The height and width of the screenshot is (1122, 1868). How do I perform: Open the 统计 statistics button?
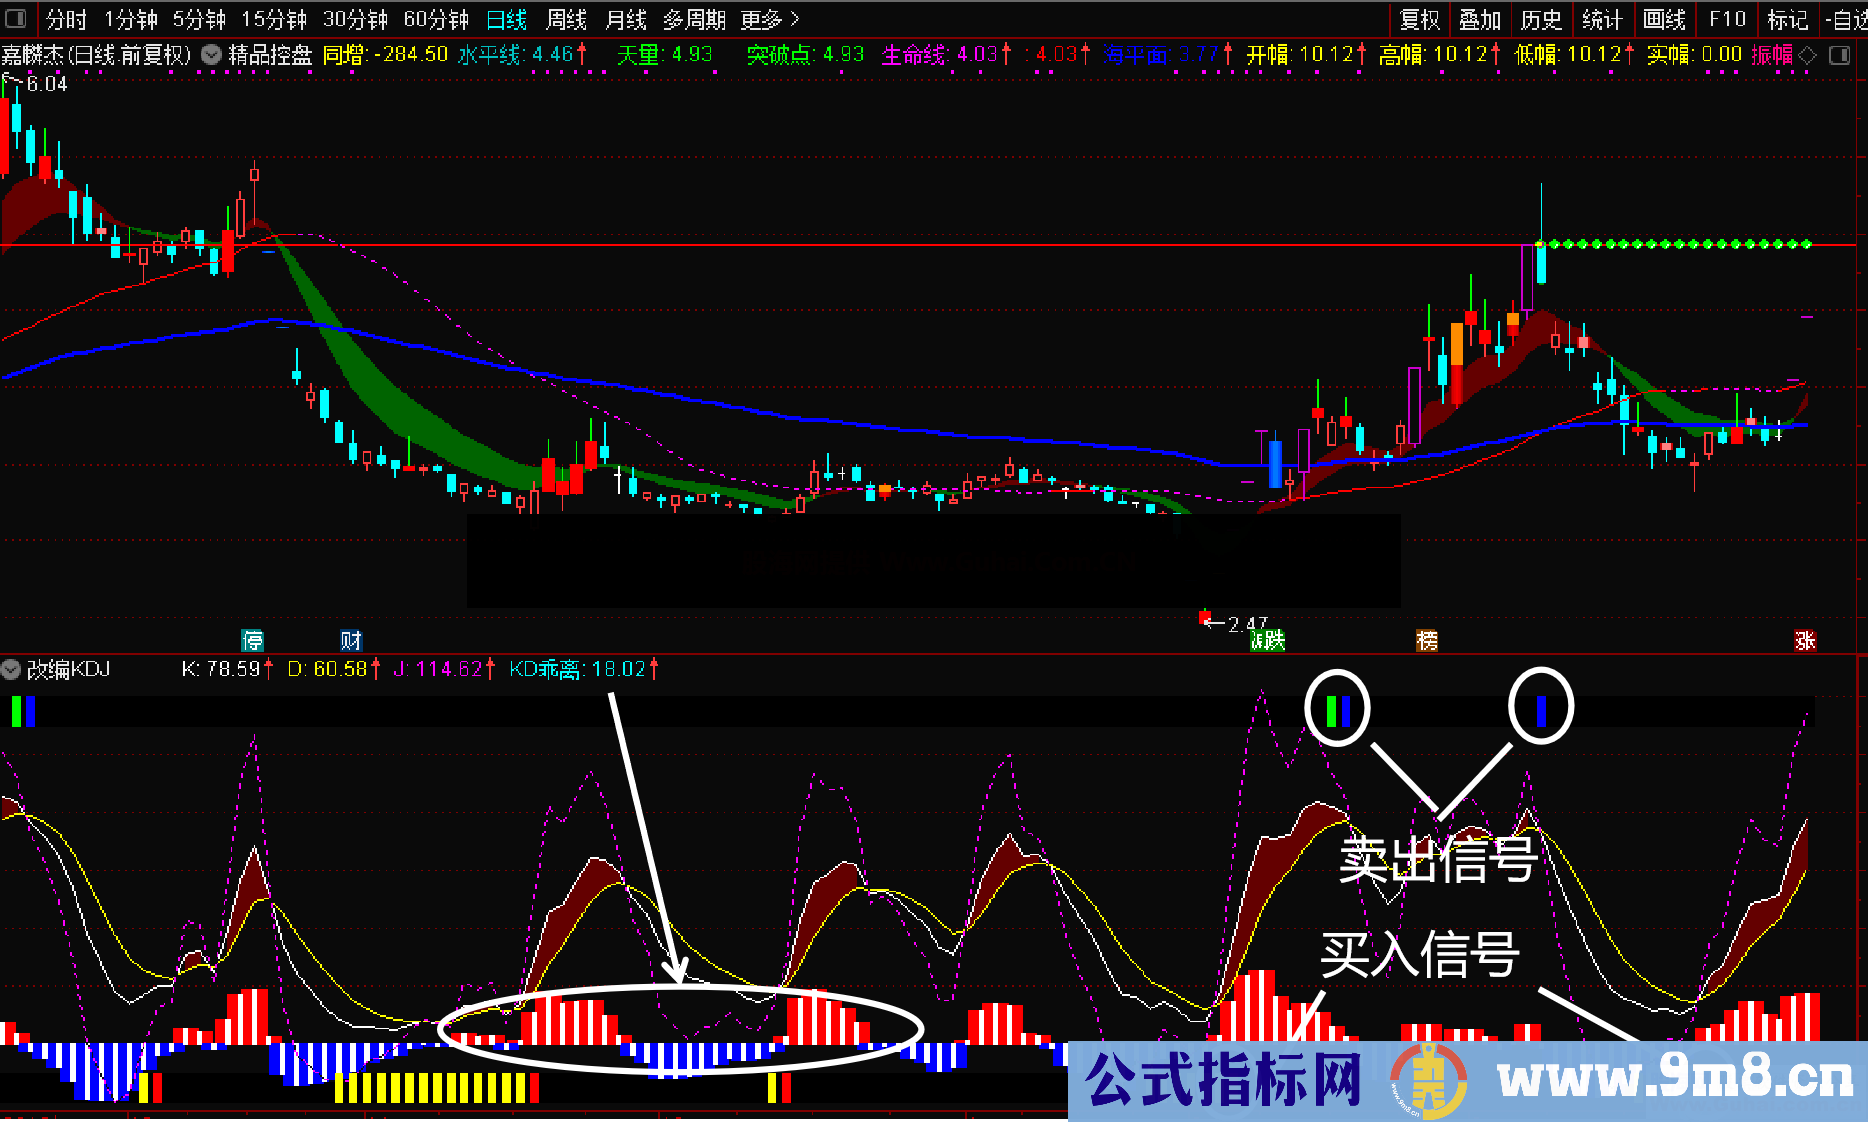click(1602, 19)
